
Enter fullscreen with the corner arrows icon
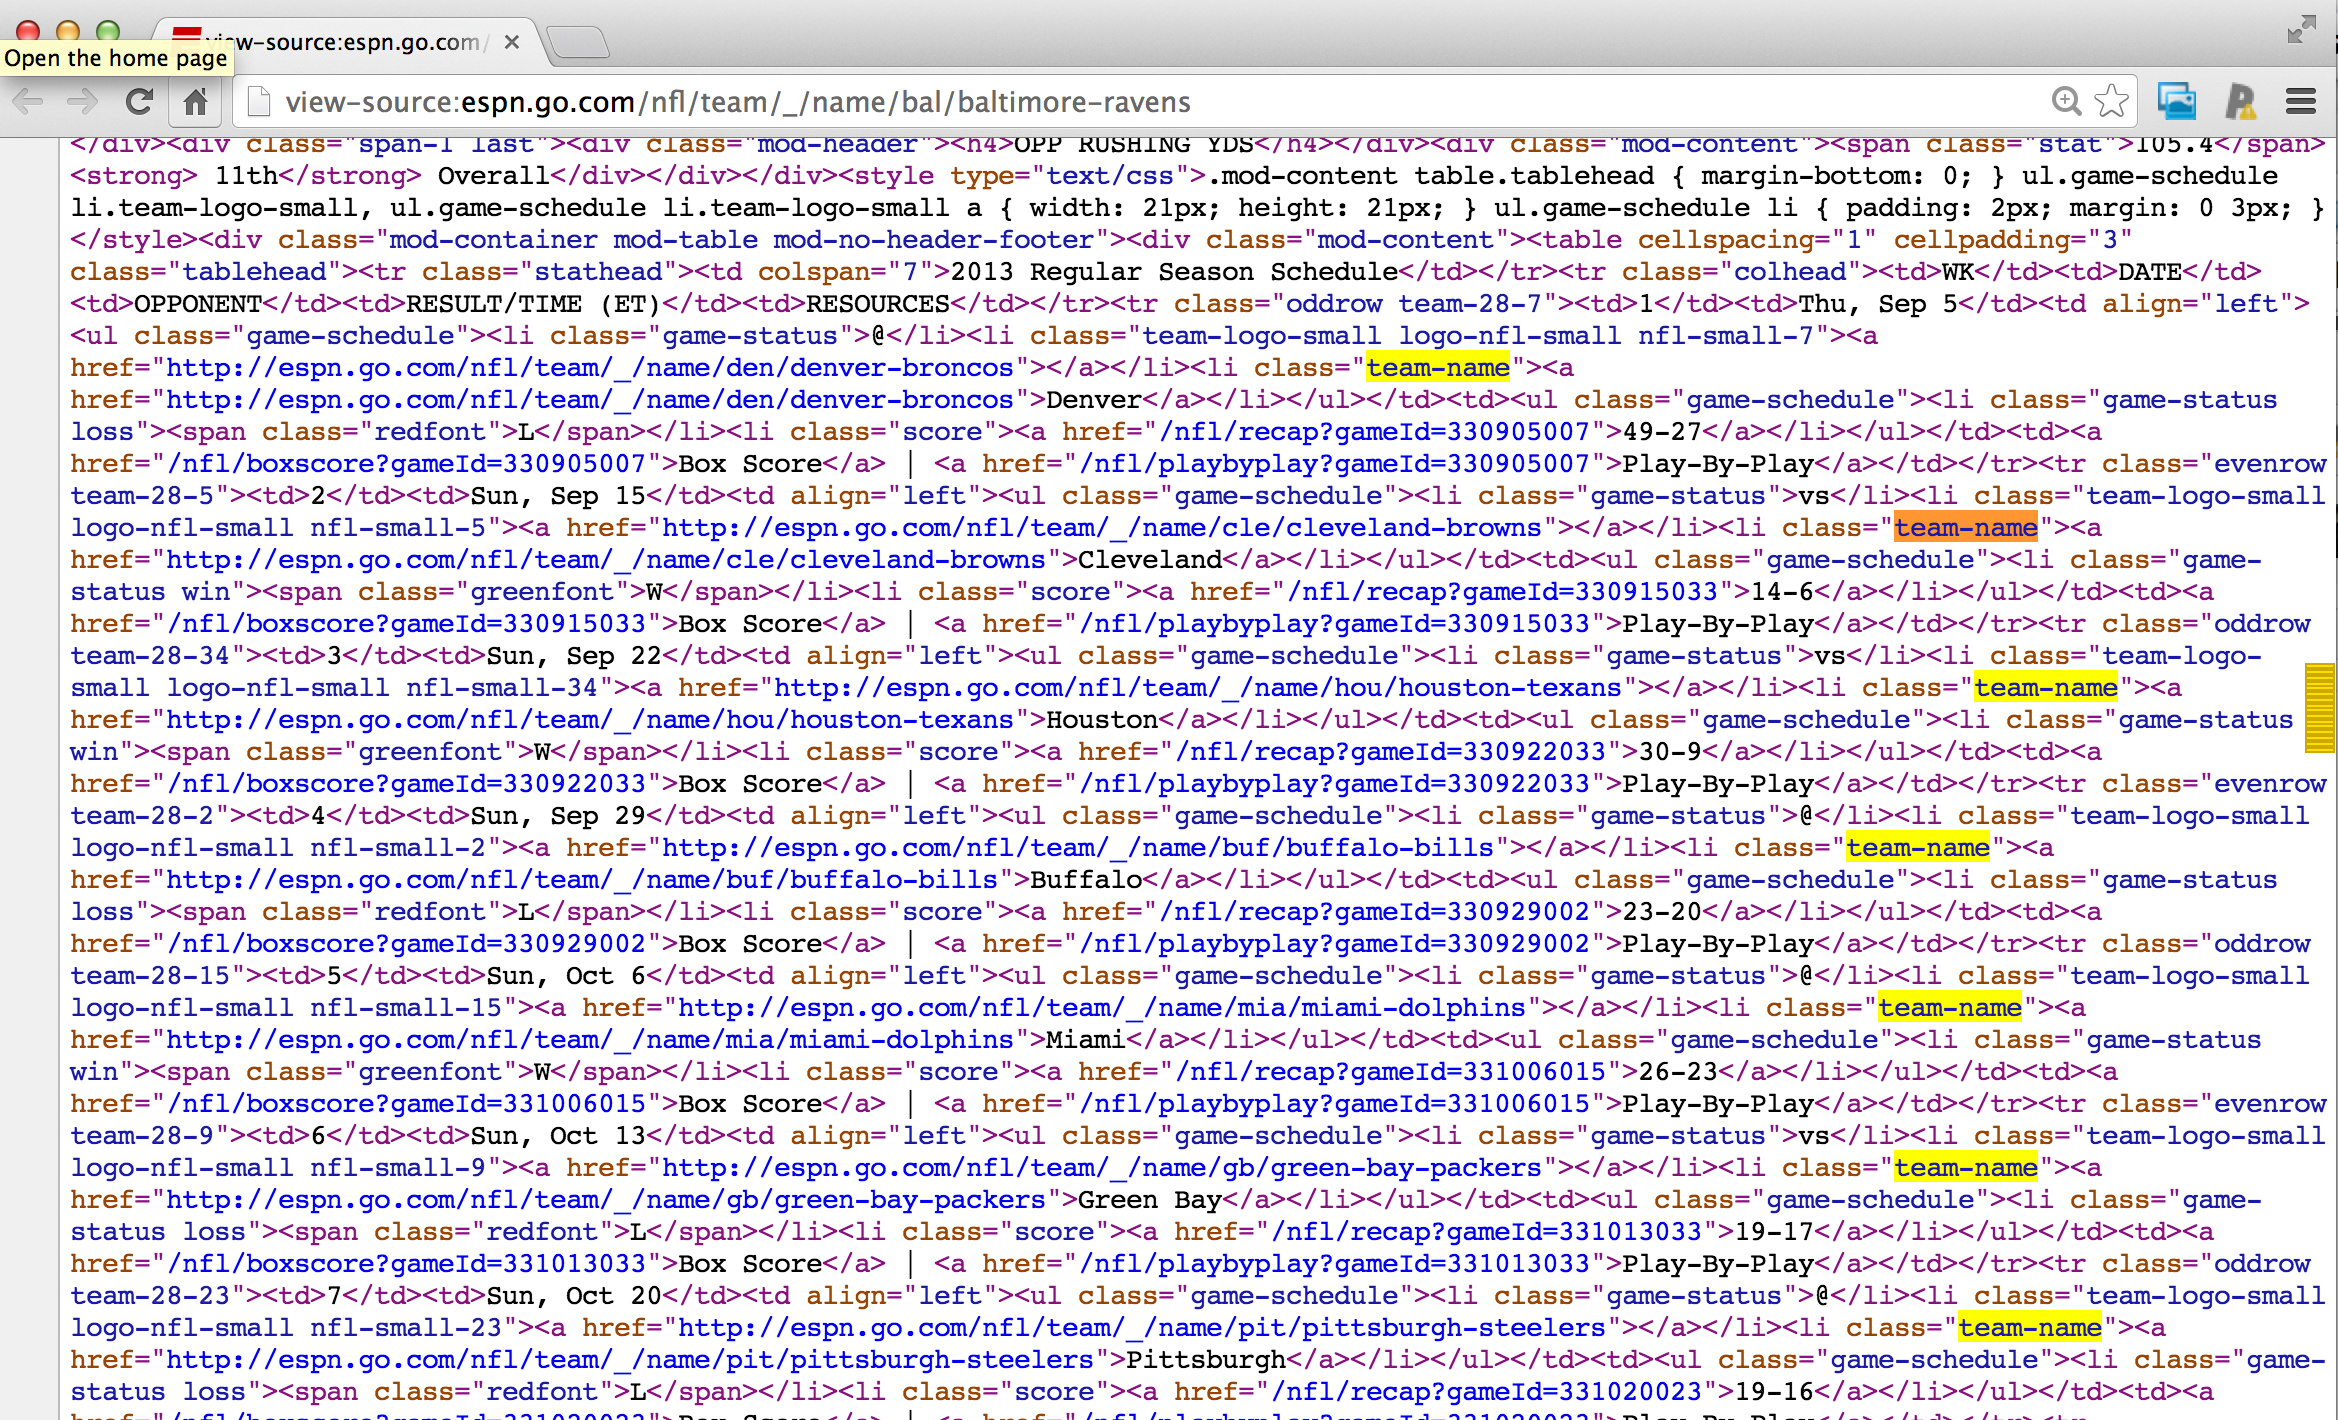pos(2301,30)
